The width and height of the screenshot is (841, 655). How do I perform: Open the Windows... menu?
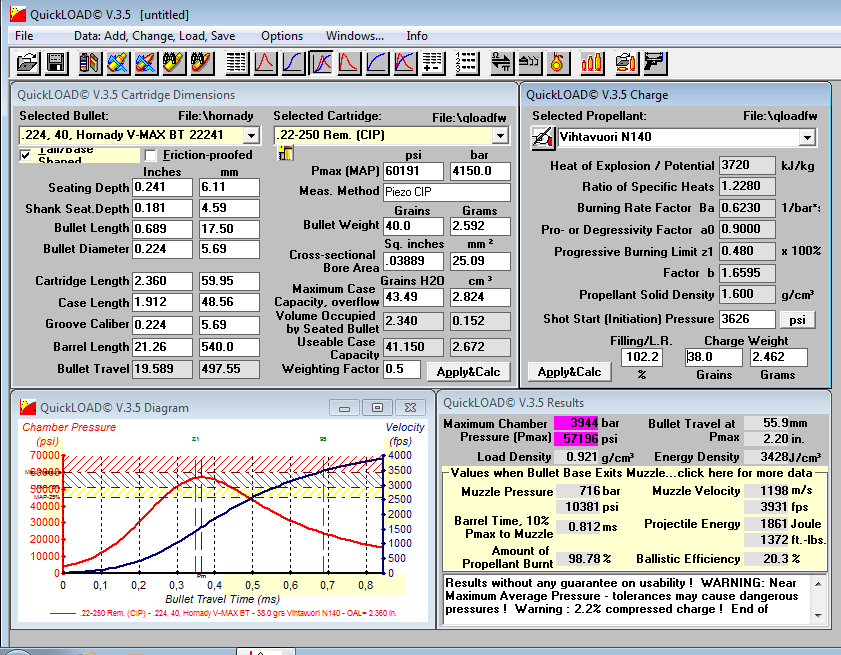[354, 36]
